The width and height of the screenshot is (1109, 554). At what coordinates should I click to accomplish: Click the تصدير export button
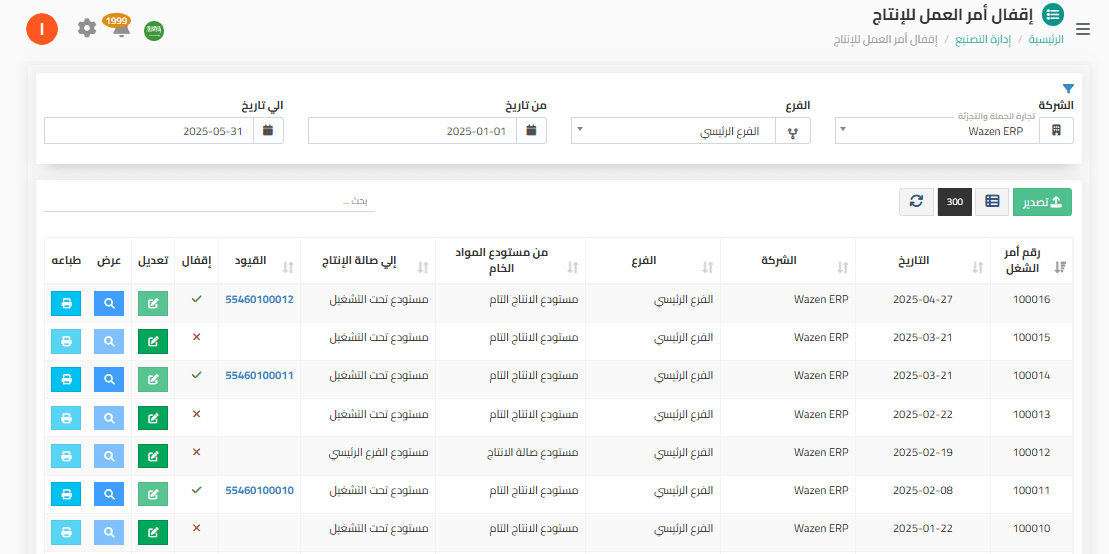(x=1042, y=202)
